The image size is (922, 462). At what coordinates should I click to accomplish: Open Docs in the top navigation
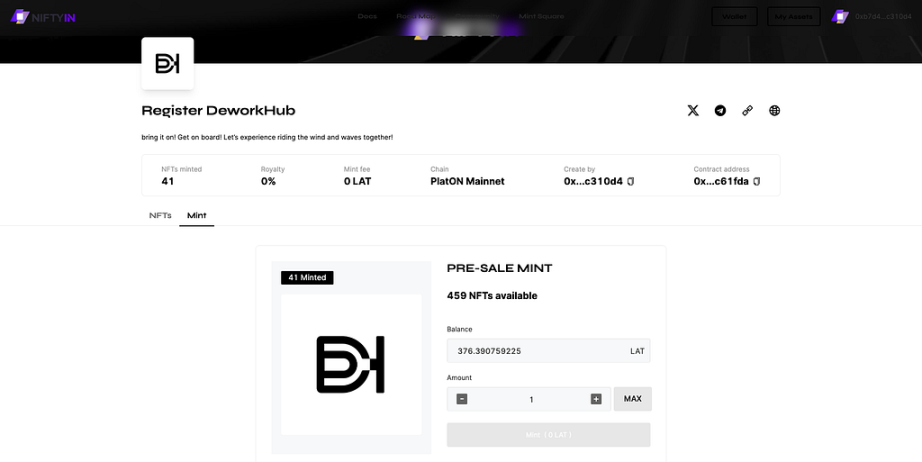[x=367, y=16]
